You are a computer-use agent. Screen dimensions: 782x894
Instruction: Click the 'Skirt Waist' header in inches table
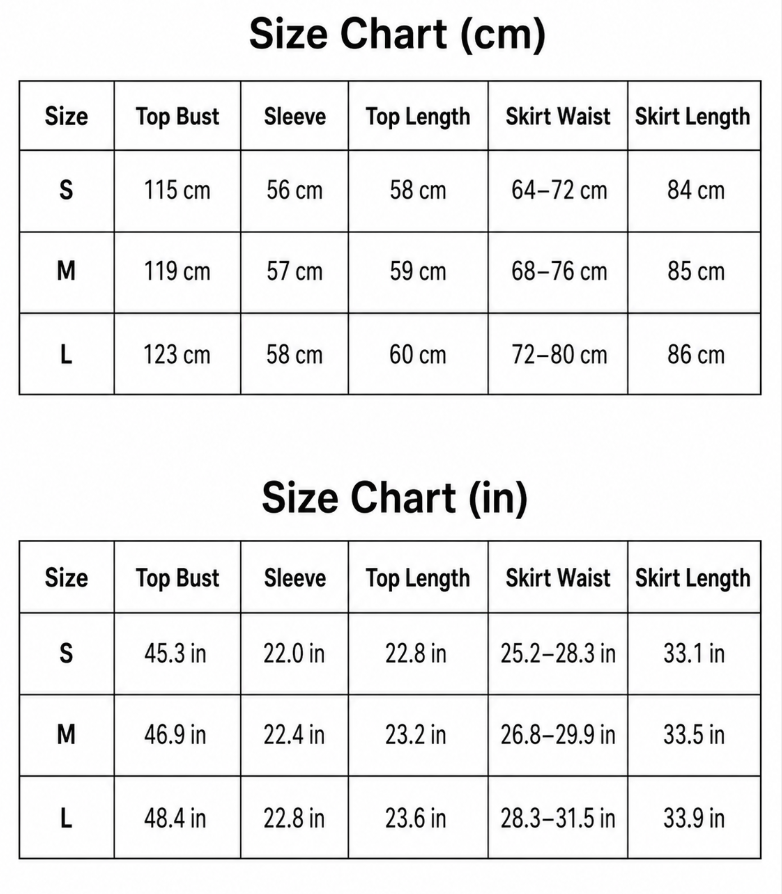[x=558, y=578]
